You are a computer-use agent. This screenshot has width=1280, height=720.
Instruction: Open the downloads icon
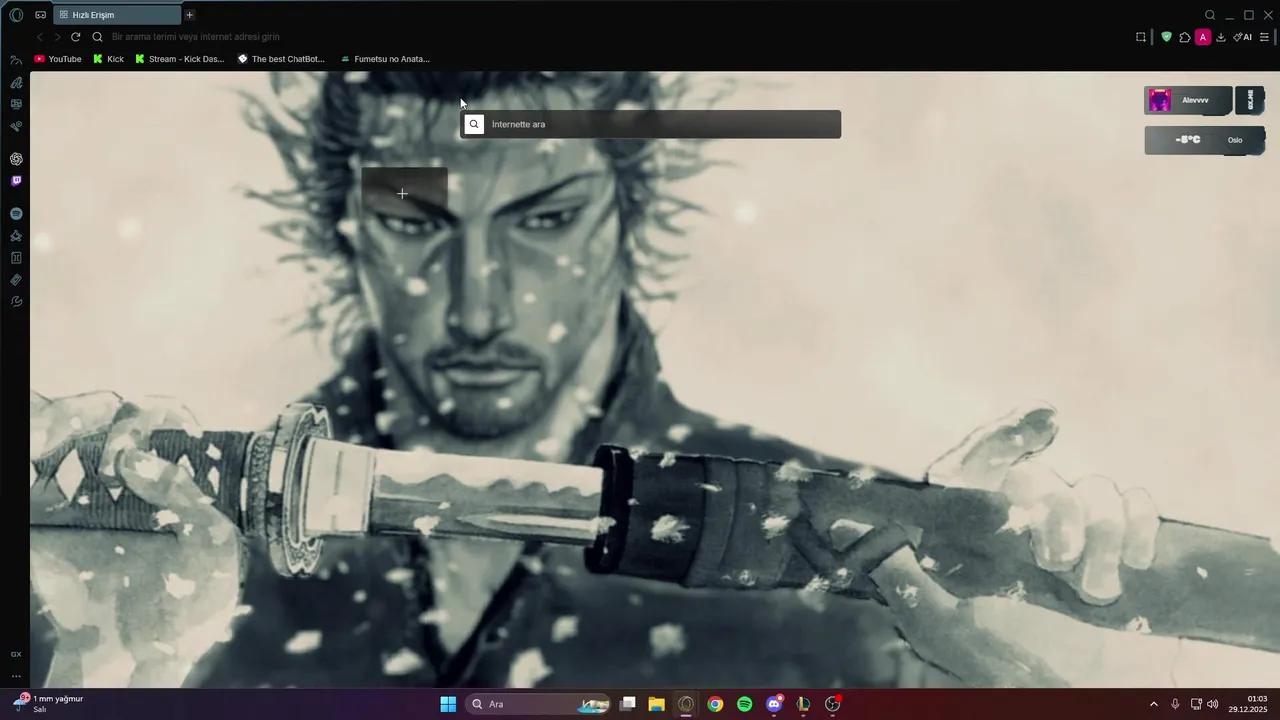pyautogui.click(x=1221, y=37)
